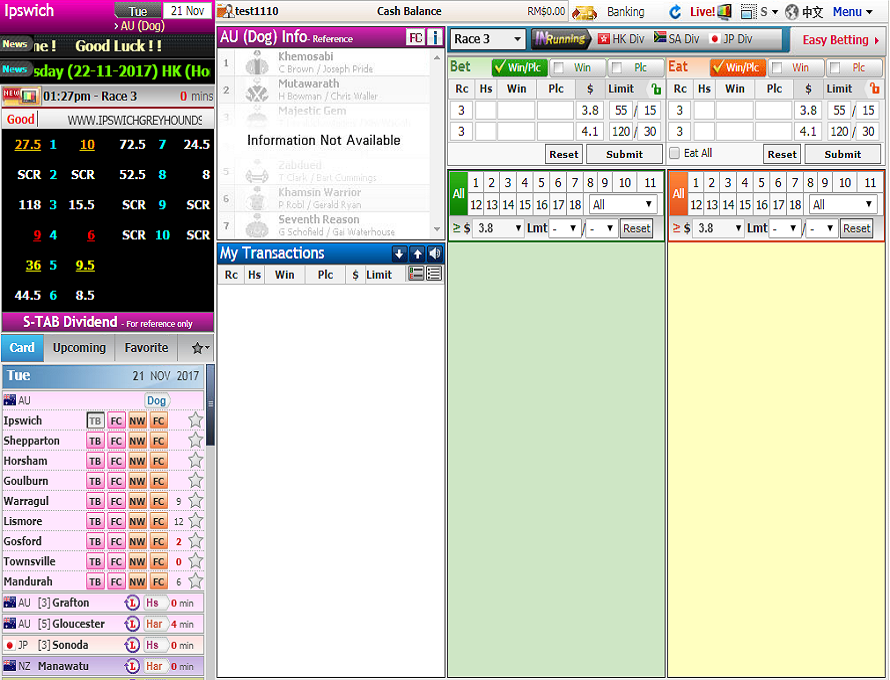The image size is (890, 680).
Task: Click the TB icon for Shepparton
Action: (95, 441)
